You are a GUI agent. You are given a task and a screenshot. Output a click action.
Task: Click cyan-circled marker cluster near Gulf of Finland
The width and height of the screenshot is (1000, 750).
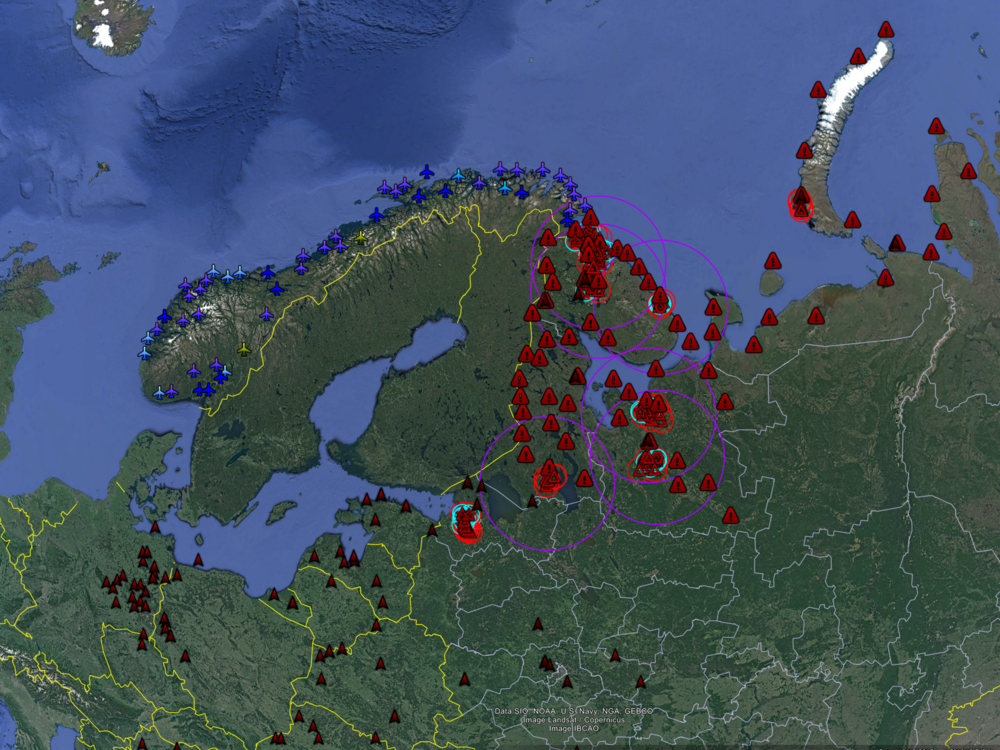[466, 522]
